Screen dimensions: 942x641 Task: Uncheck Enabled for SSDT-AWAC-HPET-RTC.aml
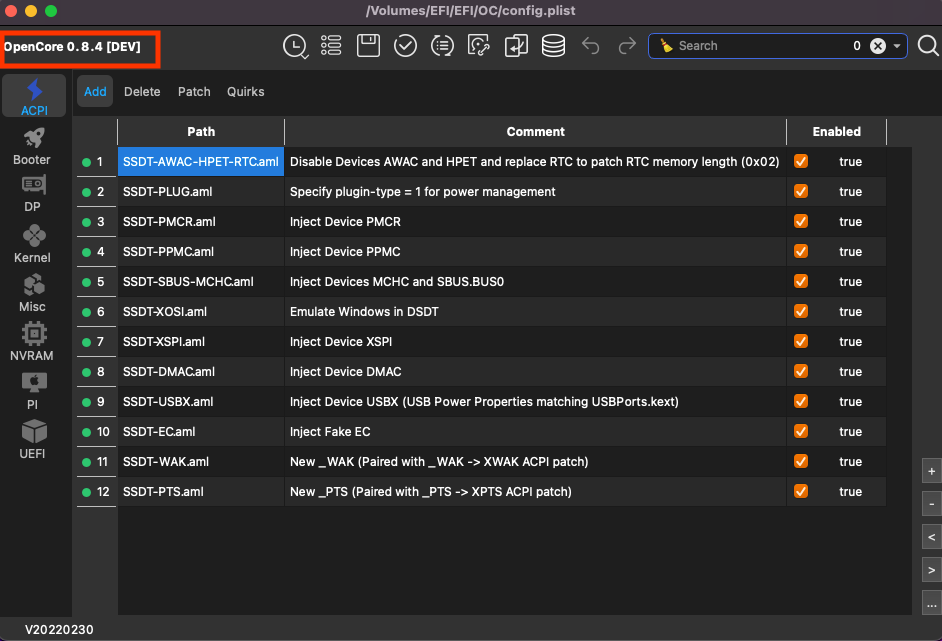[801, 161]
